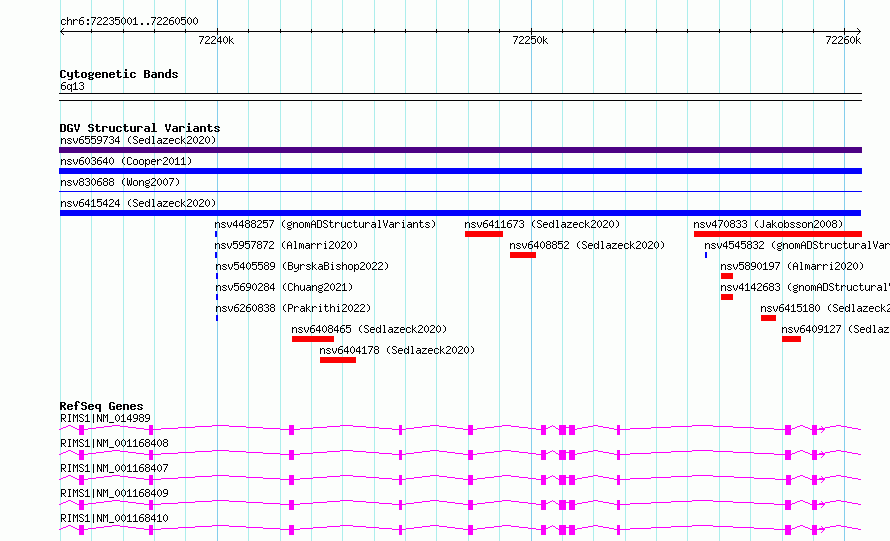Click the nsv5690284 (Chuang2021) label
Image resolution: width=890 pixels, height=541 pixels.
click(x=284, y=287)
